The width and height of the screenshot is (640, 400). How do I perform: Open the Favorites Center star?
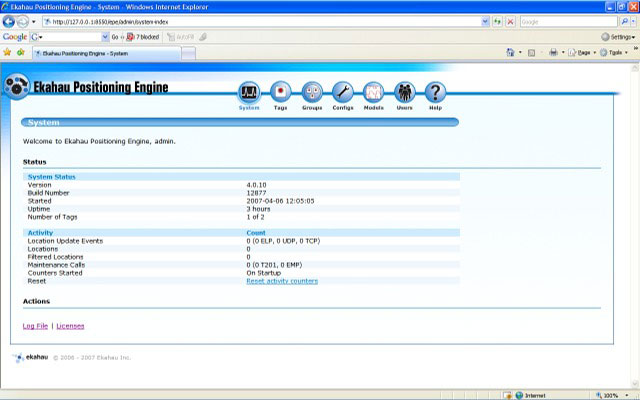pyautogui.click(x=7, y=52)
